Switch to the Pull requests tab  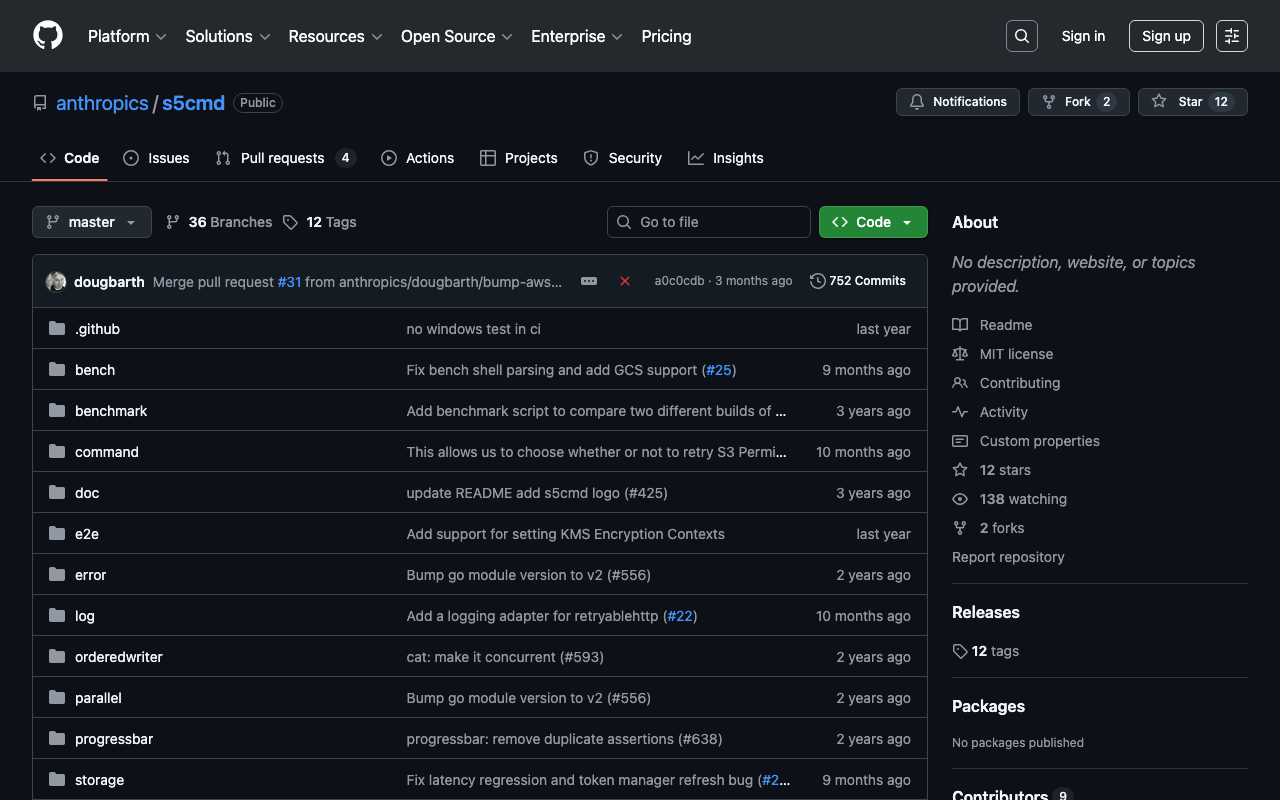[283, 158]
